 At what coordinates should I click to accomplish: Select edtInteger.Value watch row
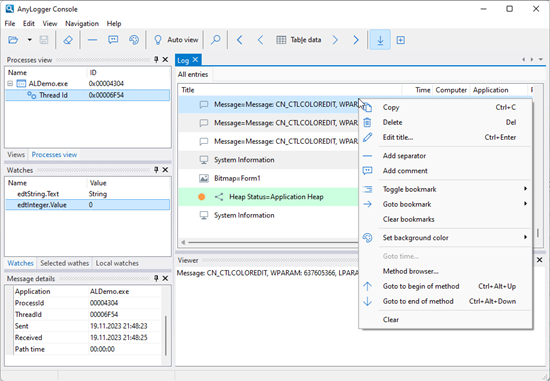(88, 205)
